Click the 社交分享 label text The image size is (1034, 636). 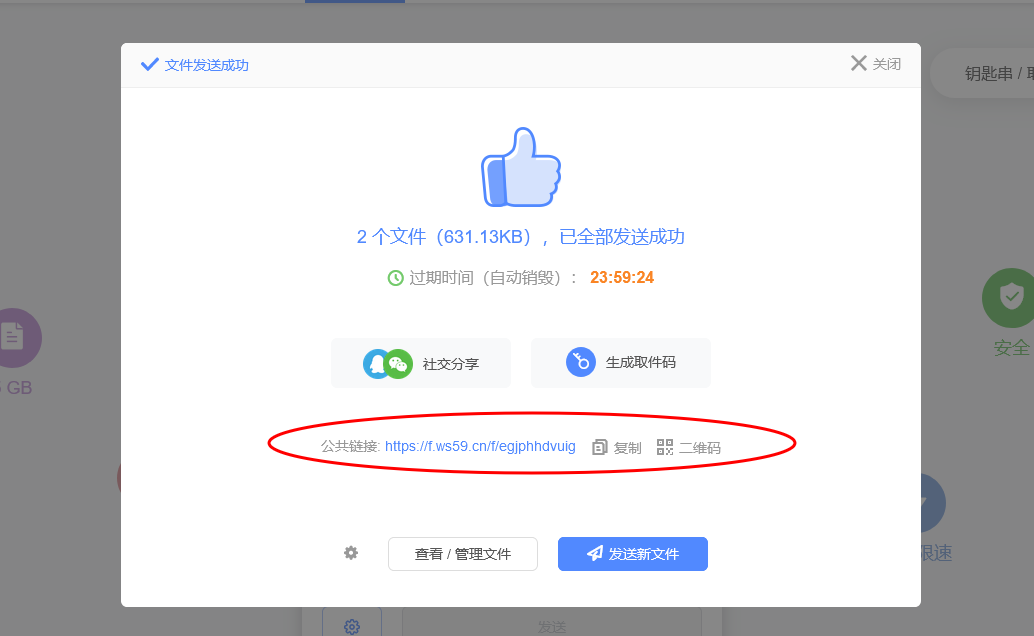(450, 364)
